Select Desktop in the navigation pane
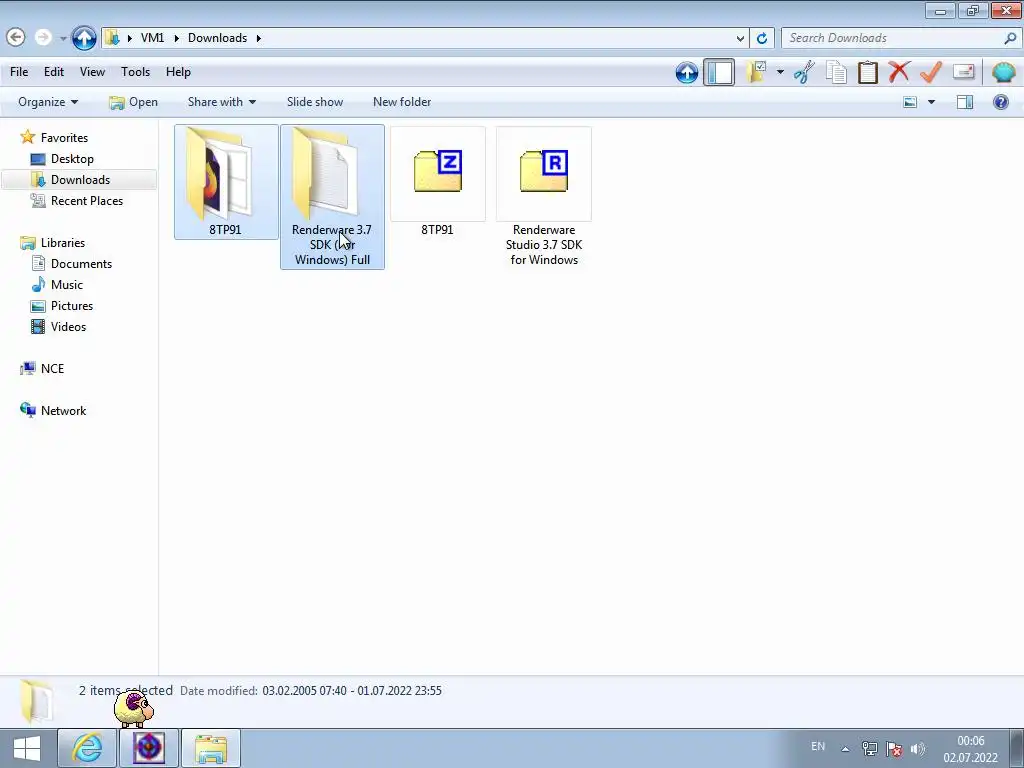Screen dimensions: 1024x768 [72, 159]
